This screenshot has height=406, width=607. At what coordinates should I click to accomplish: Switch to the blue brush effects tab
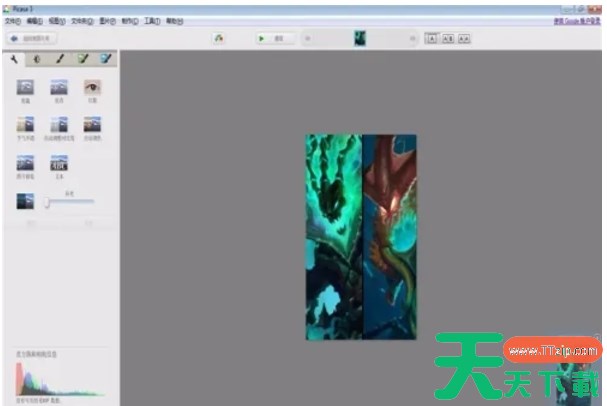pyautogui.click(x=105, y=59)
